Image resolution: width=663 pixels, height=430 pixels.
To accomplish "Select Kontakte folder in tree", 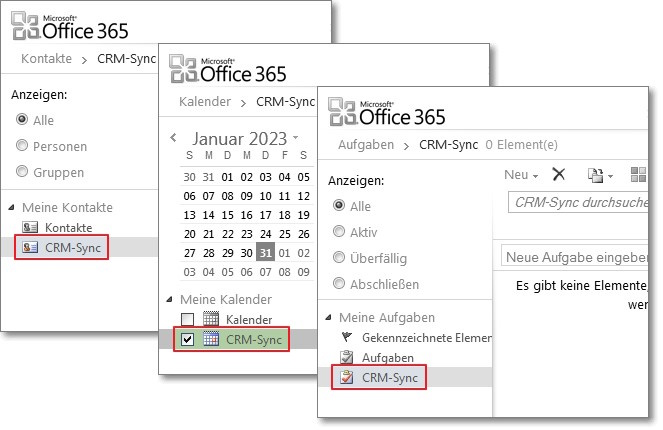I will 68,227.
